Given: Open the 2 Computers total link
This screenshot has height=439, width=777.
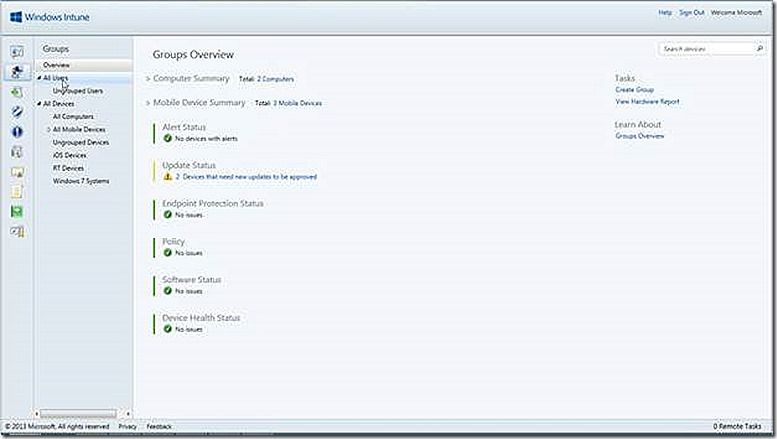Looking at the screenshot, I should (x=276, y=79).
